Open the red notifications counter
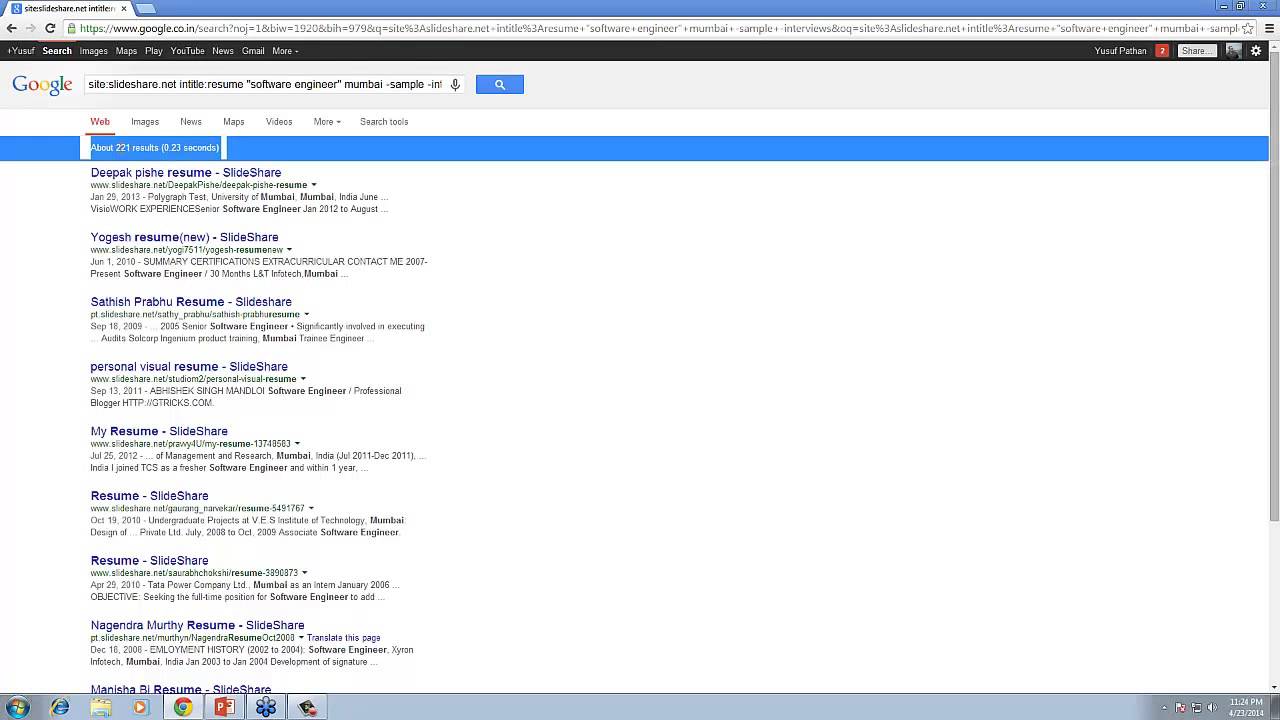Screen dimensions: 1280x720 coord(1162,51)
